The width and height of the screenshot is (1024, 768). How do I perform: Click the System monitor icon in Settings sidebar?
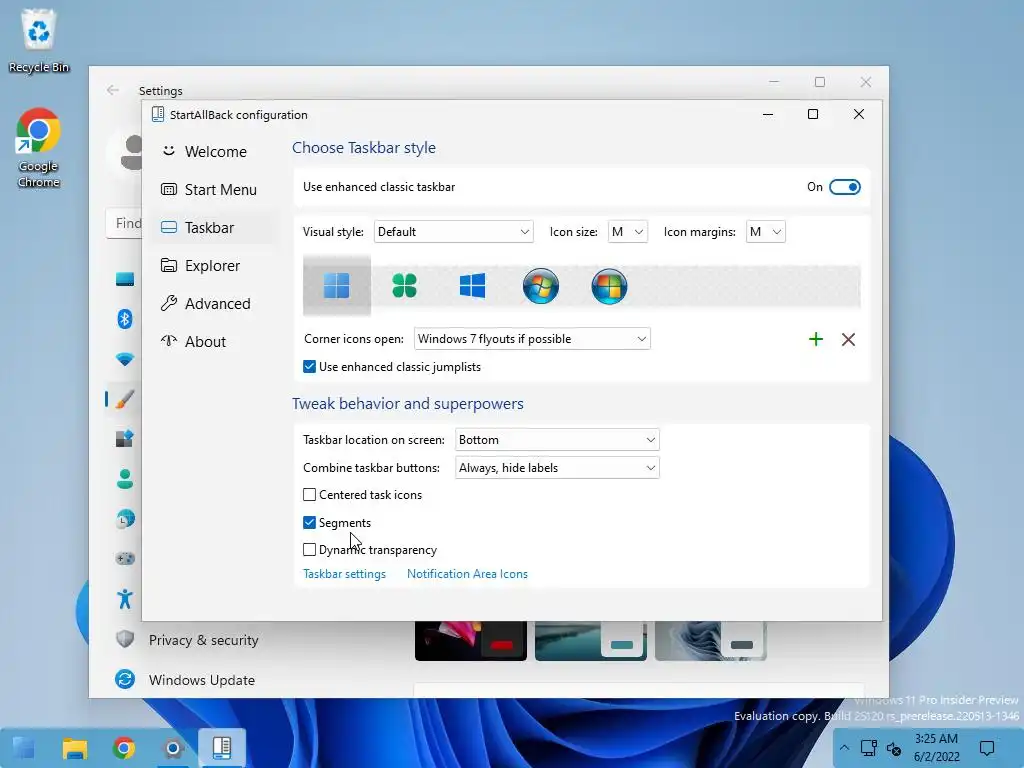pos(125,279)
